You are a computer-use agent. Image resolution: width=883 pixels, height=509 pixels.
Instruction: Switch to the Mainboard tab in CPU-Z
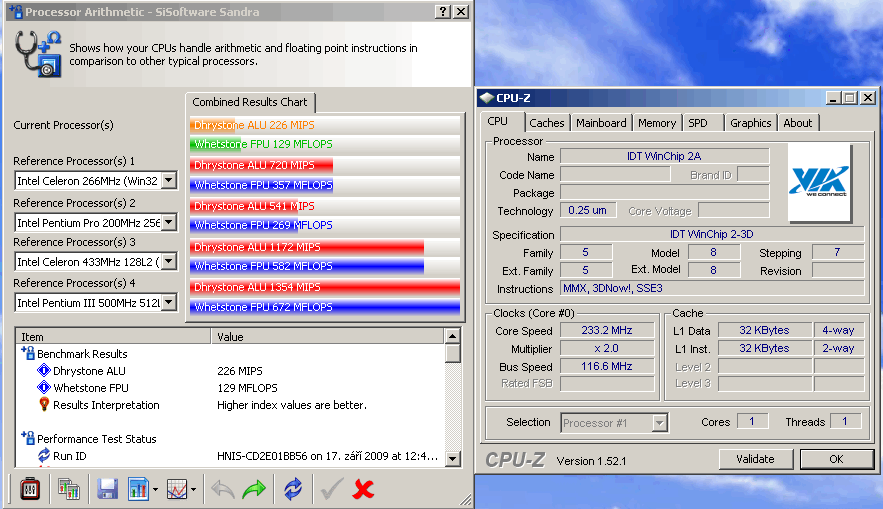click(x=601, y=123)
